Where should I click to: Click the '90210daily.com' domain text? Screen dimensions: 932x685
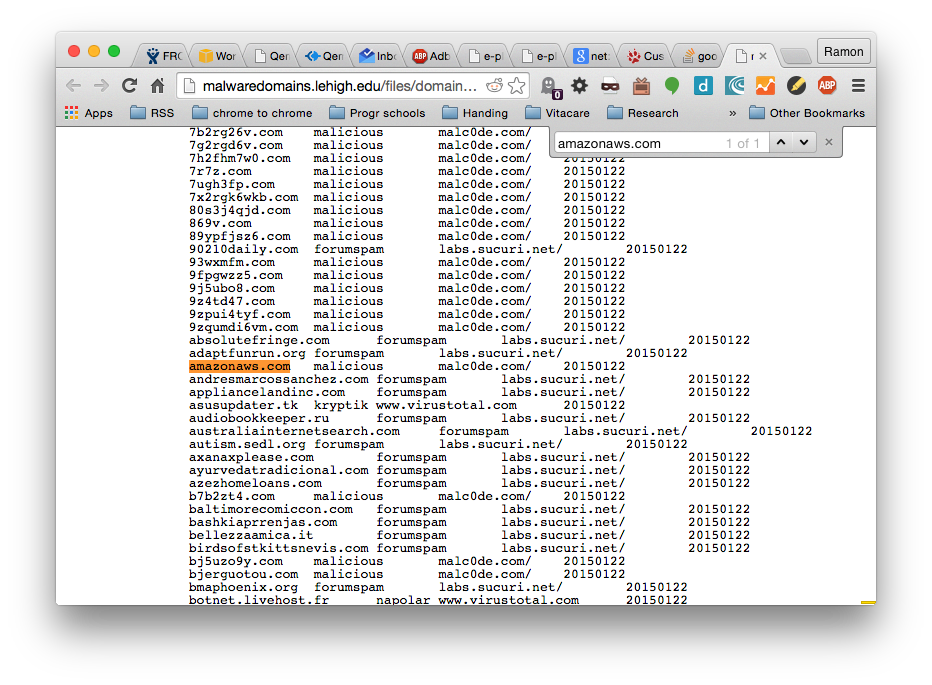[244, 249]
